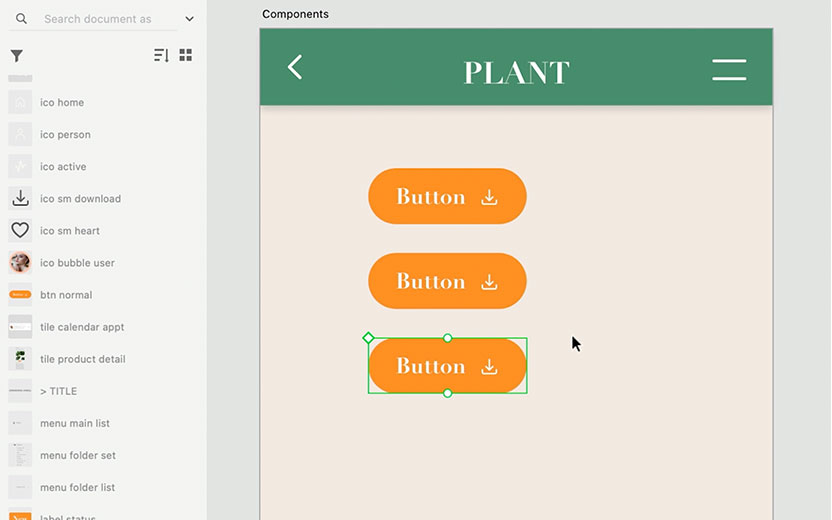
Task: Choose the ico bubble user thumbnail
Action: click(20, 263)
